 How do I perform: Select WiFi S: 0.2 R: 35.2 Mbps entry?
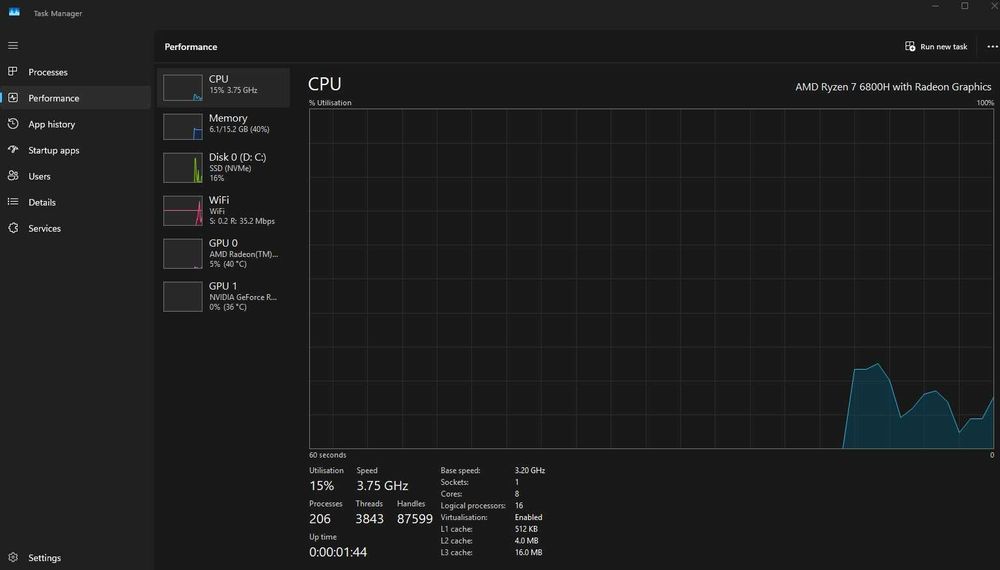click(223, 210)
